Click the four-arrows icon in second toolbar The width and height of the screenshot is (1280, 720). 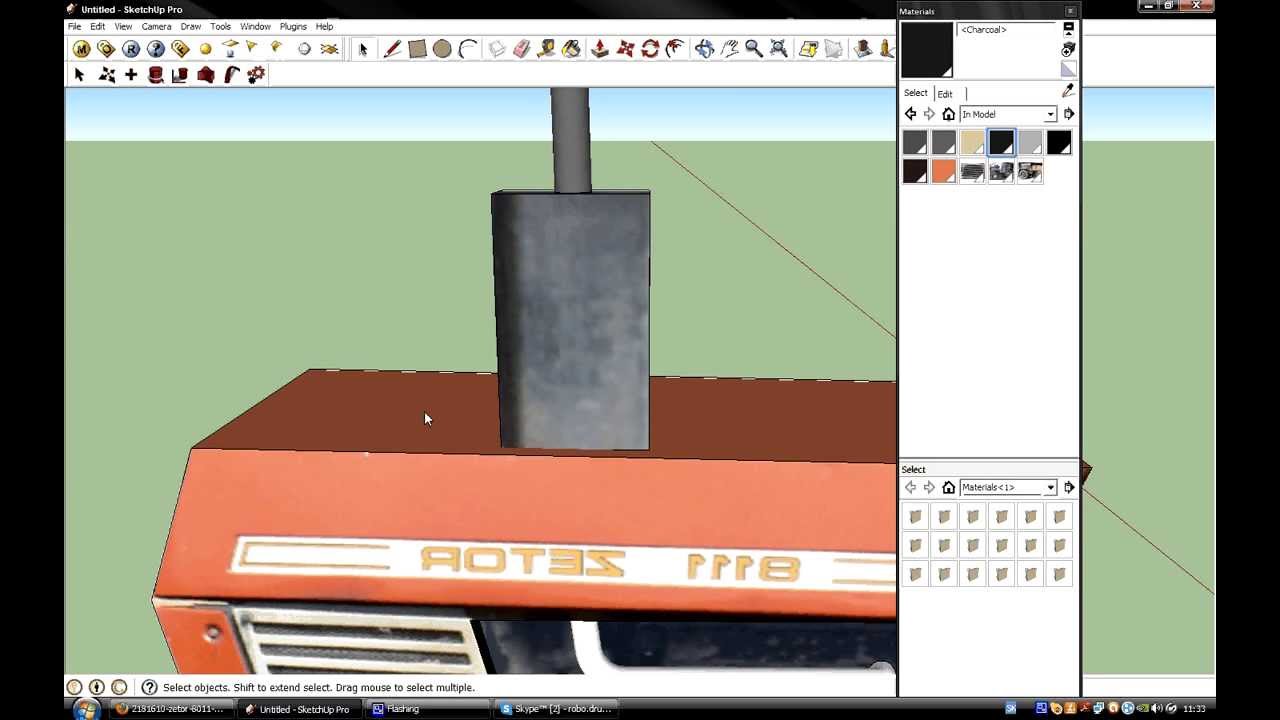[x=106, y=75]
